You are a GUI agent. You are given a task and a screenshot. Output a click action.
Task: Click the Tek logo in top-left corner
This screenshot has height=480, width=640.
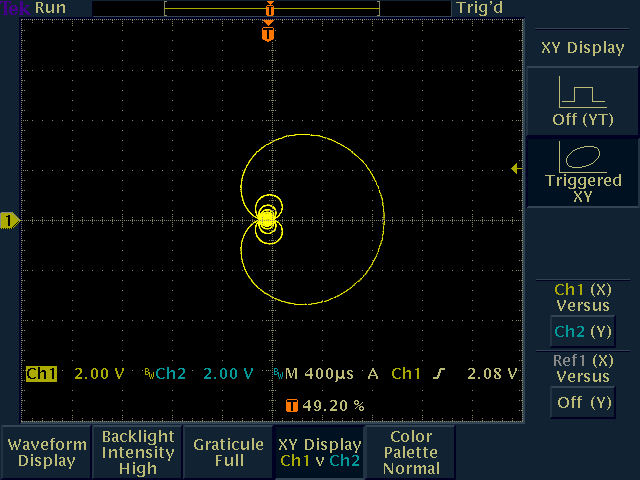14,8
